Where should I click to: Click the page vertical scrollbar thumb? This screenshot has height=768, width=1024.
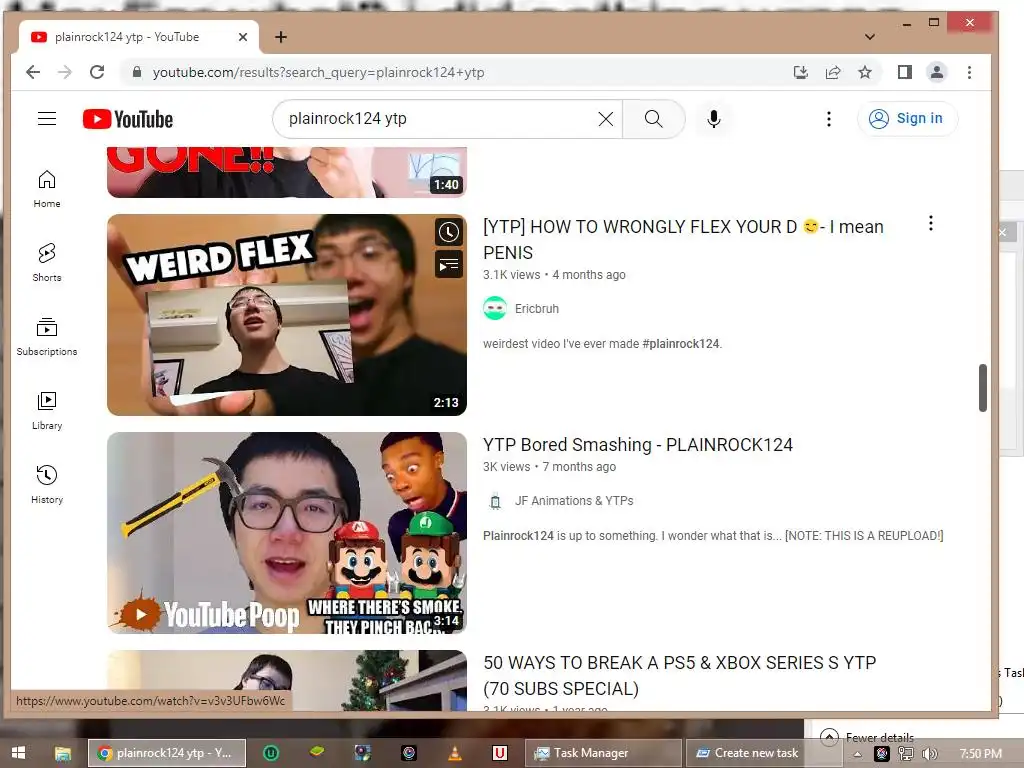[982, 388]
